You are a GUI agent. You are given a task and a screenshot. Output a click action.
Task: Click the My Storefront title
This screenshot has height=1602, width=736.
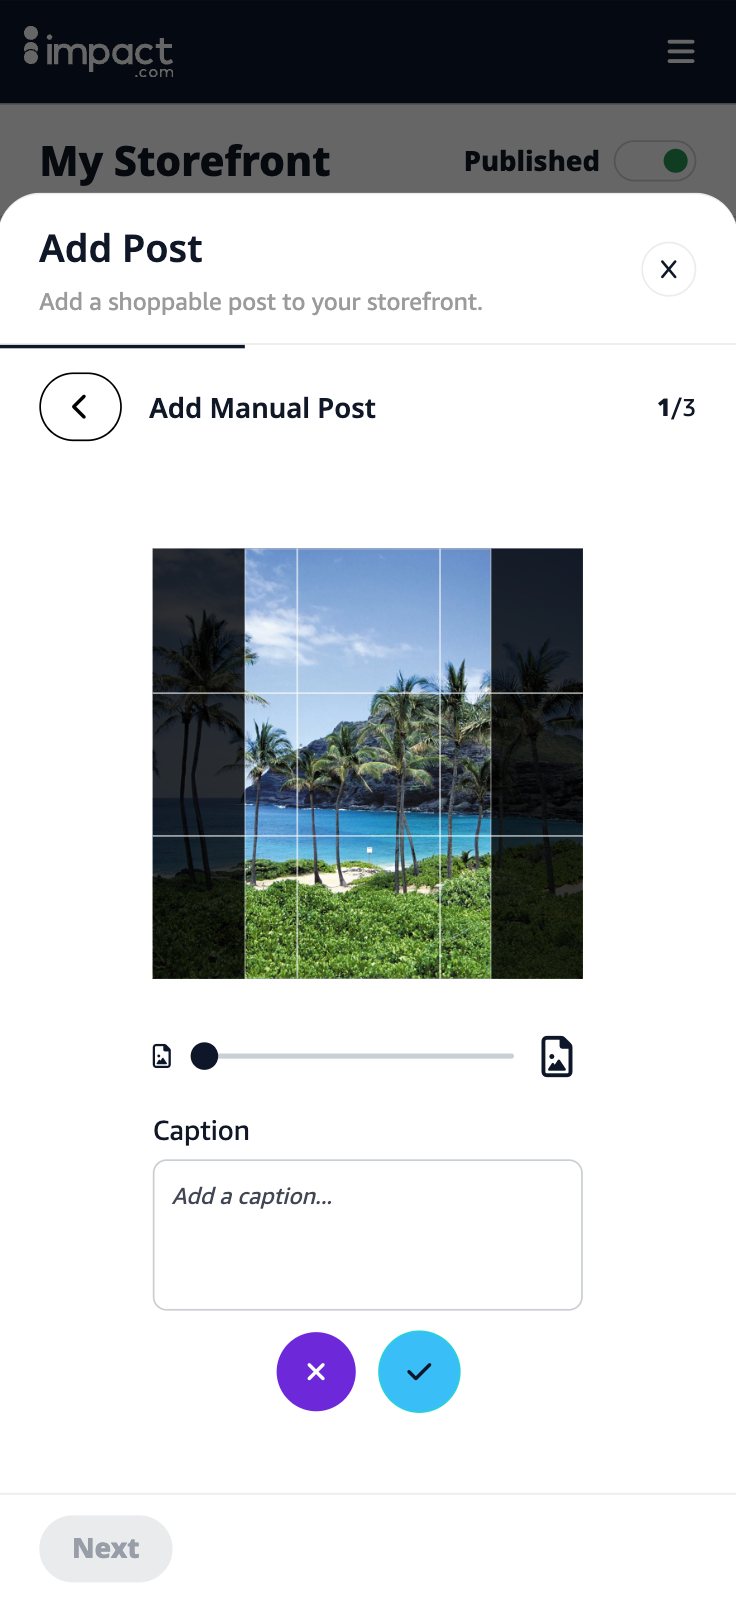(185, 161)
